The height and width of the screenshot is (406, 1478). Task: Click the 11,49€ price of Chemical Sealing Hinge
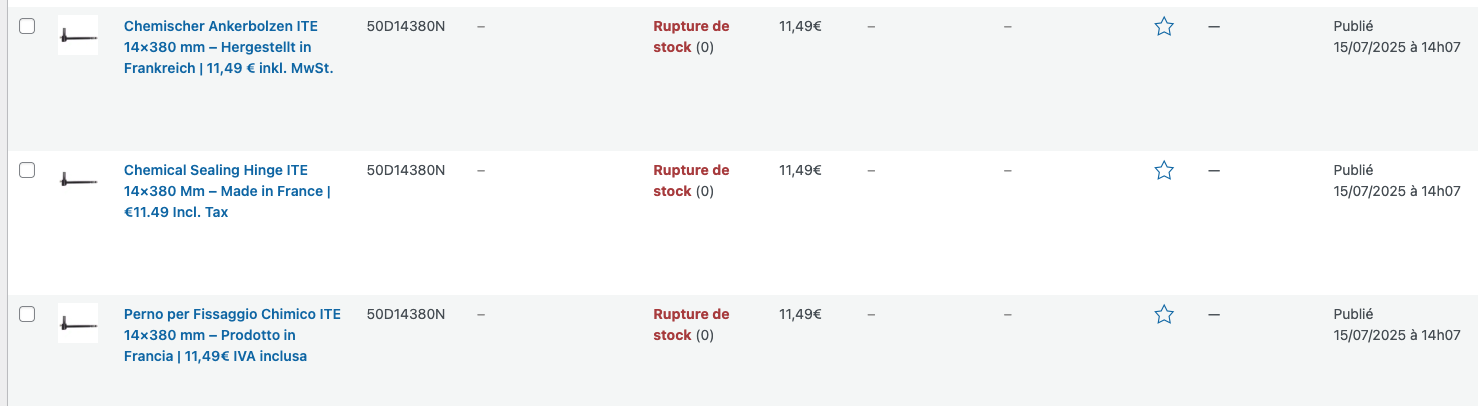(800, 171)
